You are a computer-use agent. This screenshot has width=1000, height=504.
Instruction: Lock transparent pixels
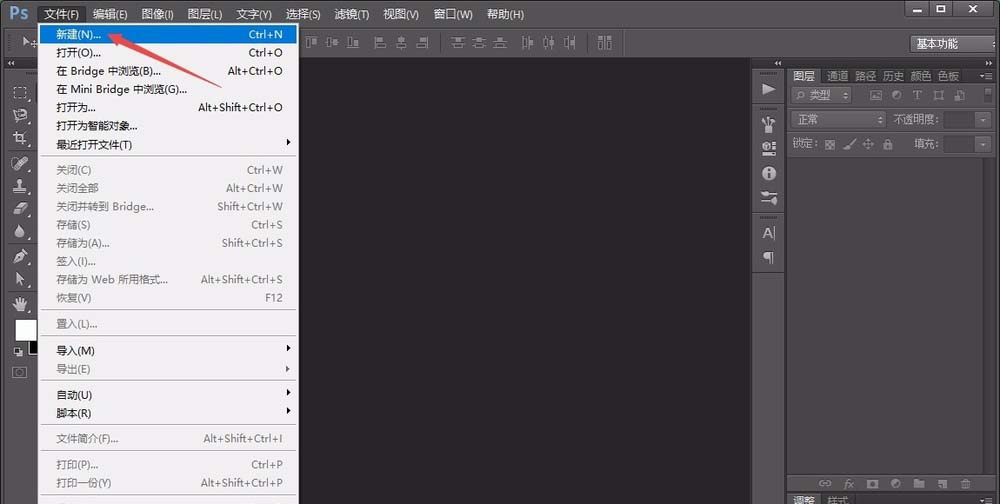(x=830, y=144)
